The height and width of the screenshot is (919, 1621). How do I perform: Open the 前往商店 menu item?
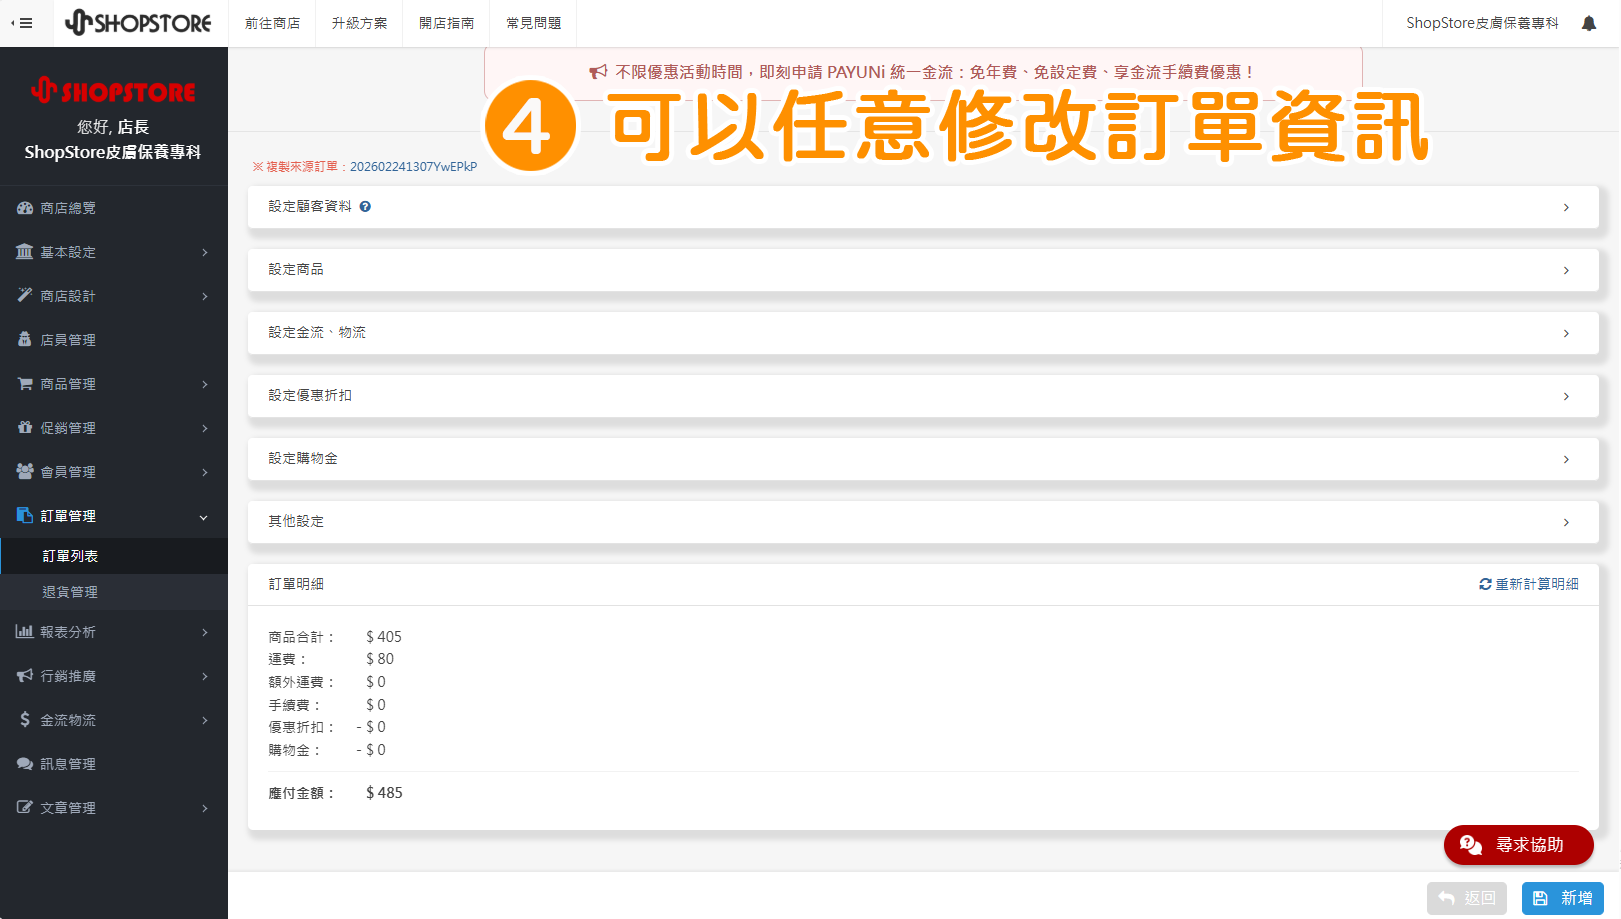coord(272,22)
